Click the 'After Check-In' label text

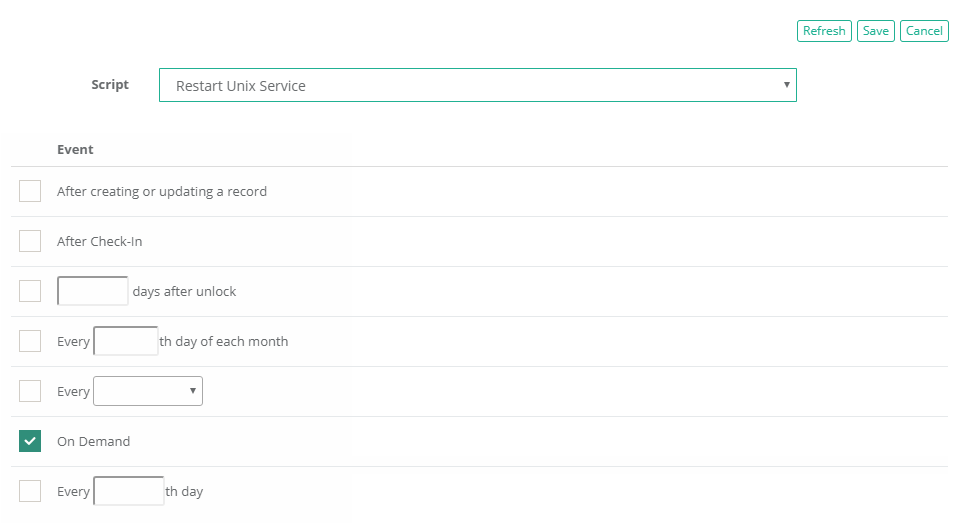[99, 241]
